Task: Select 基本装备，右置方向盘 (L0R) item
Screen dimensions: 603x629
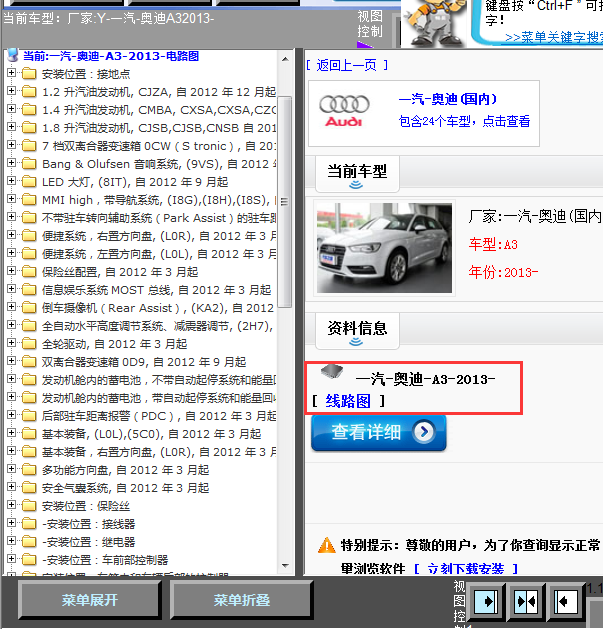Action: coord(159,452)
